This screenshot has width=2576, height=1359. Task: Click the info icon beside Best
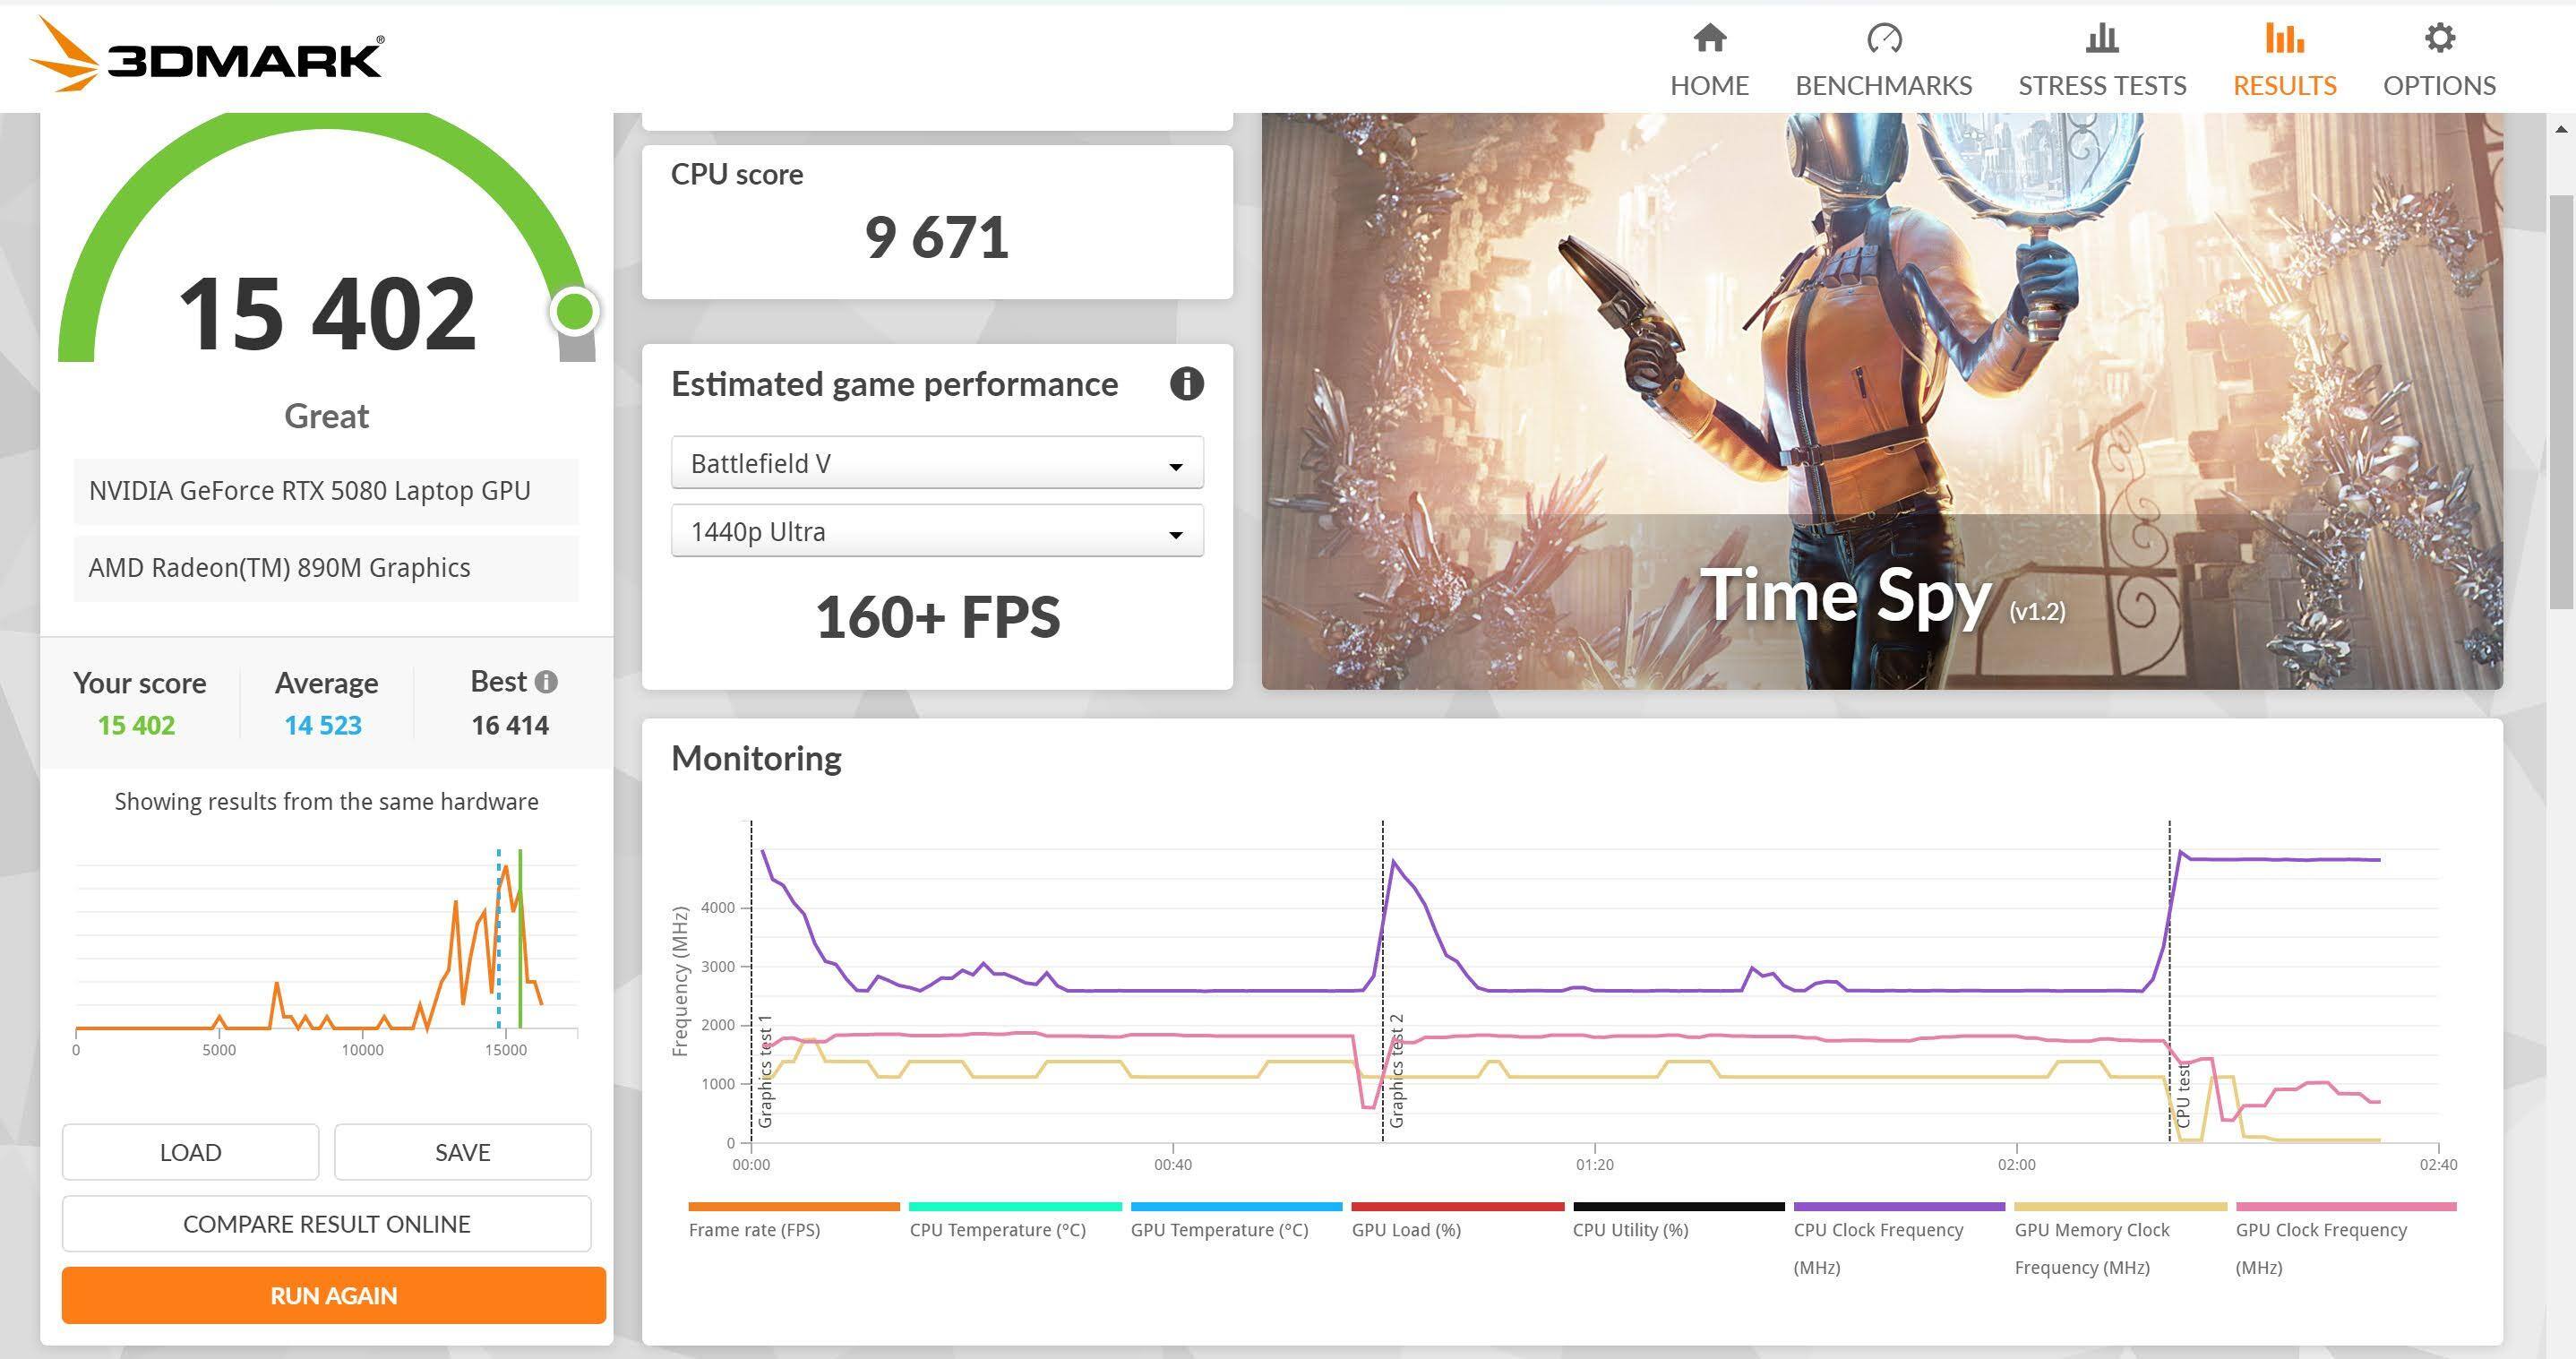point(546,682)
